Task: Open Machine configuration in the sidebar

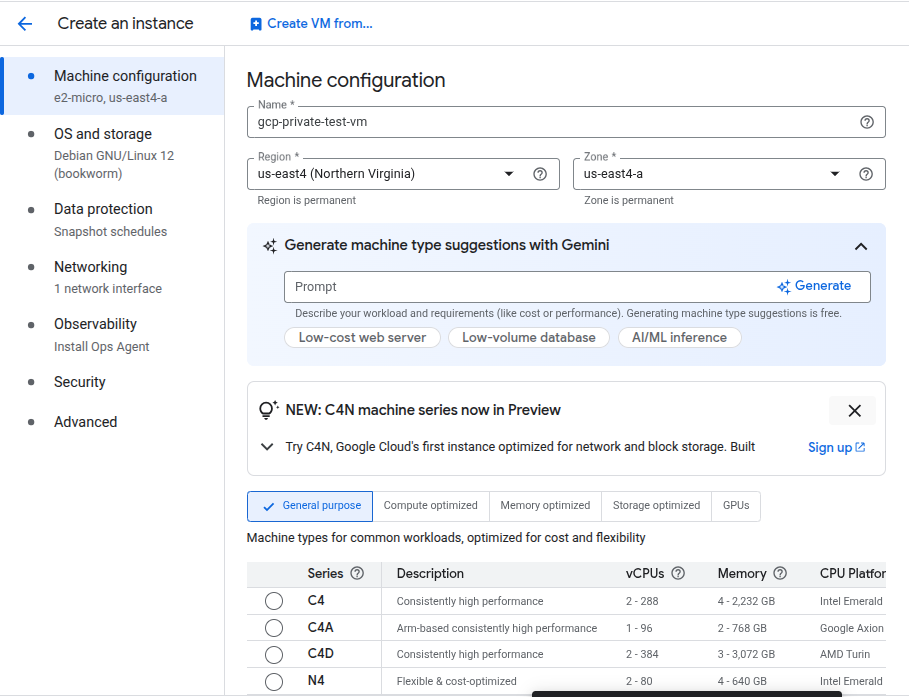Action: click(114, 86)
